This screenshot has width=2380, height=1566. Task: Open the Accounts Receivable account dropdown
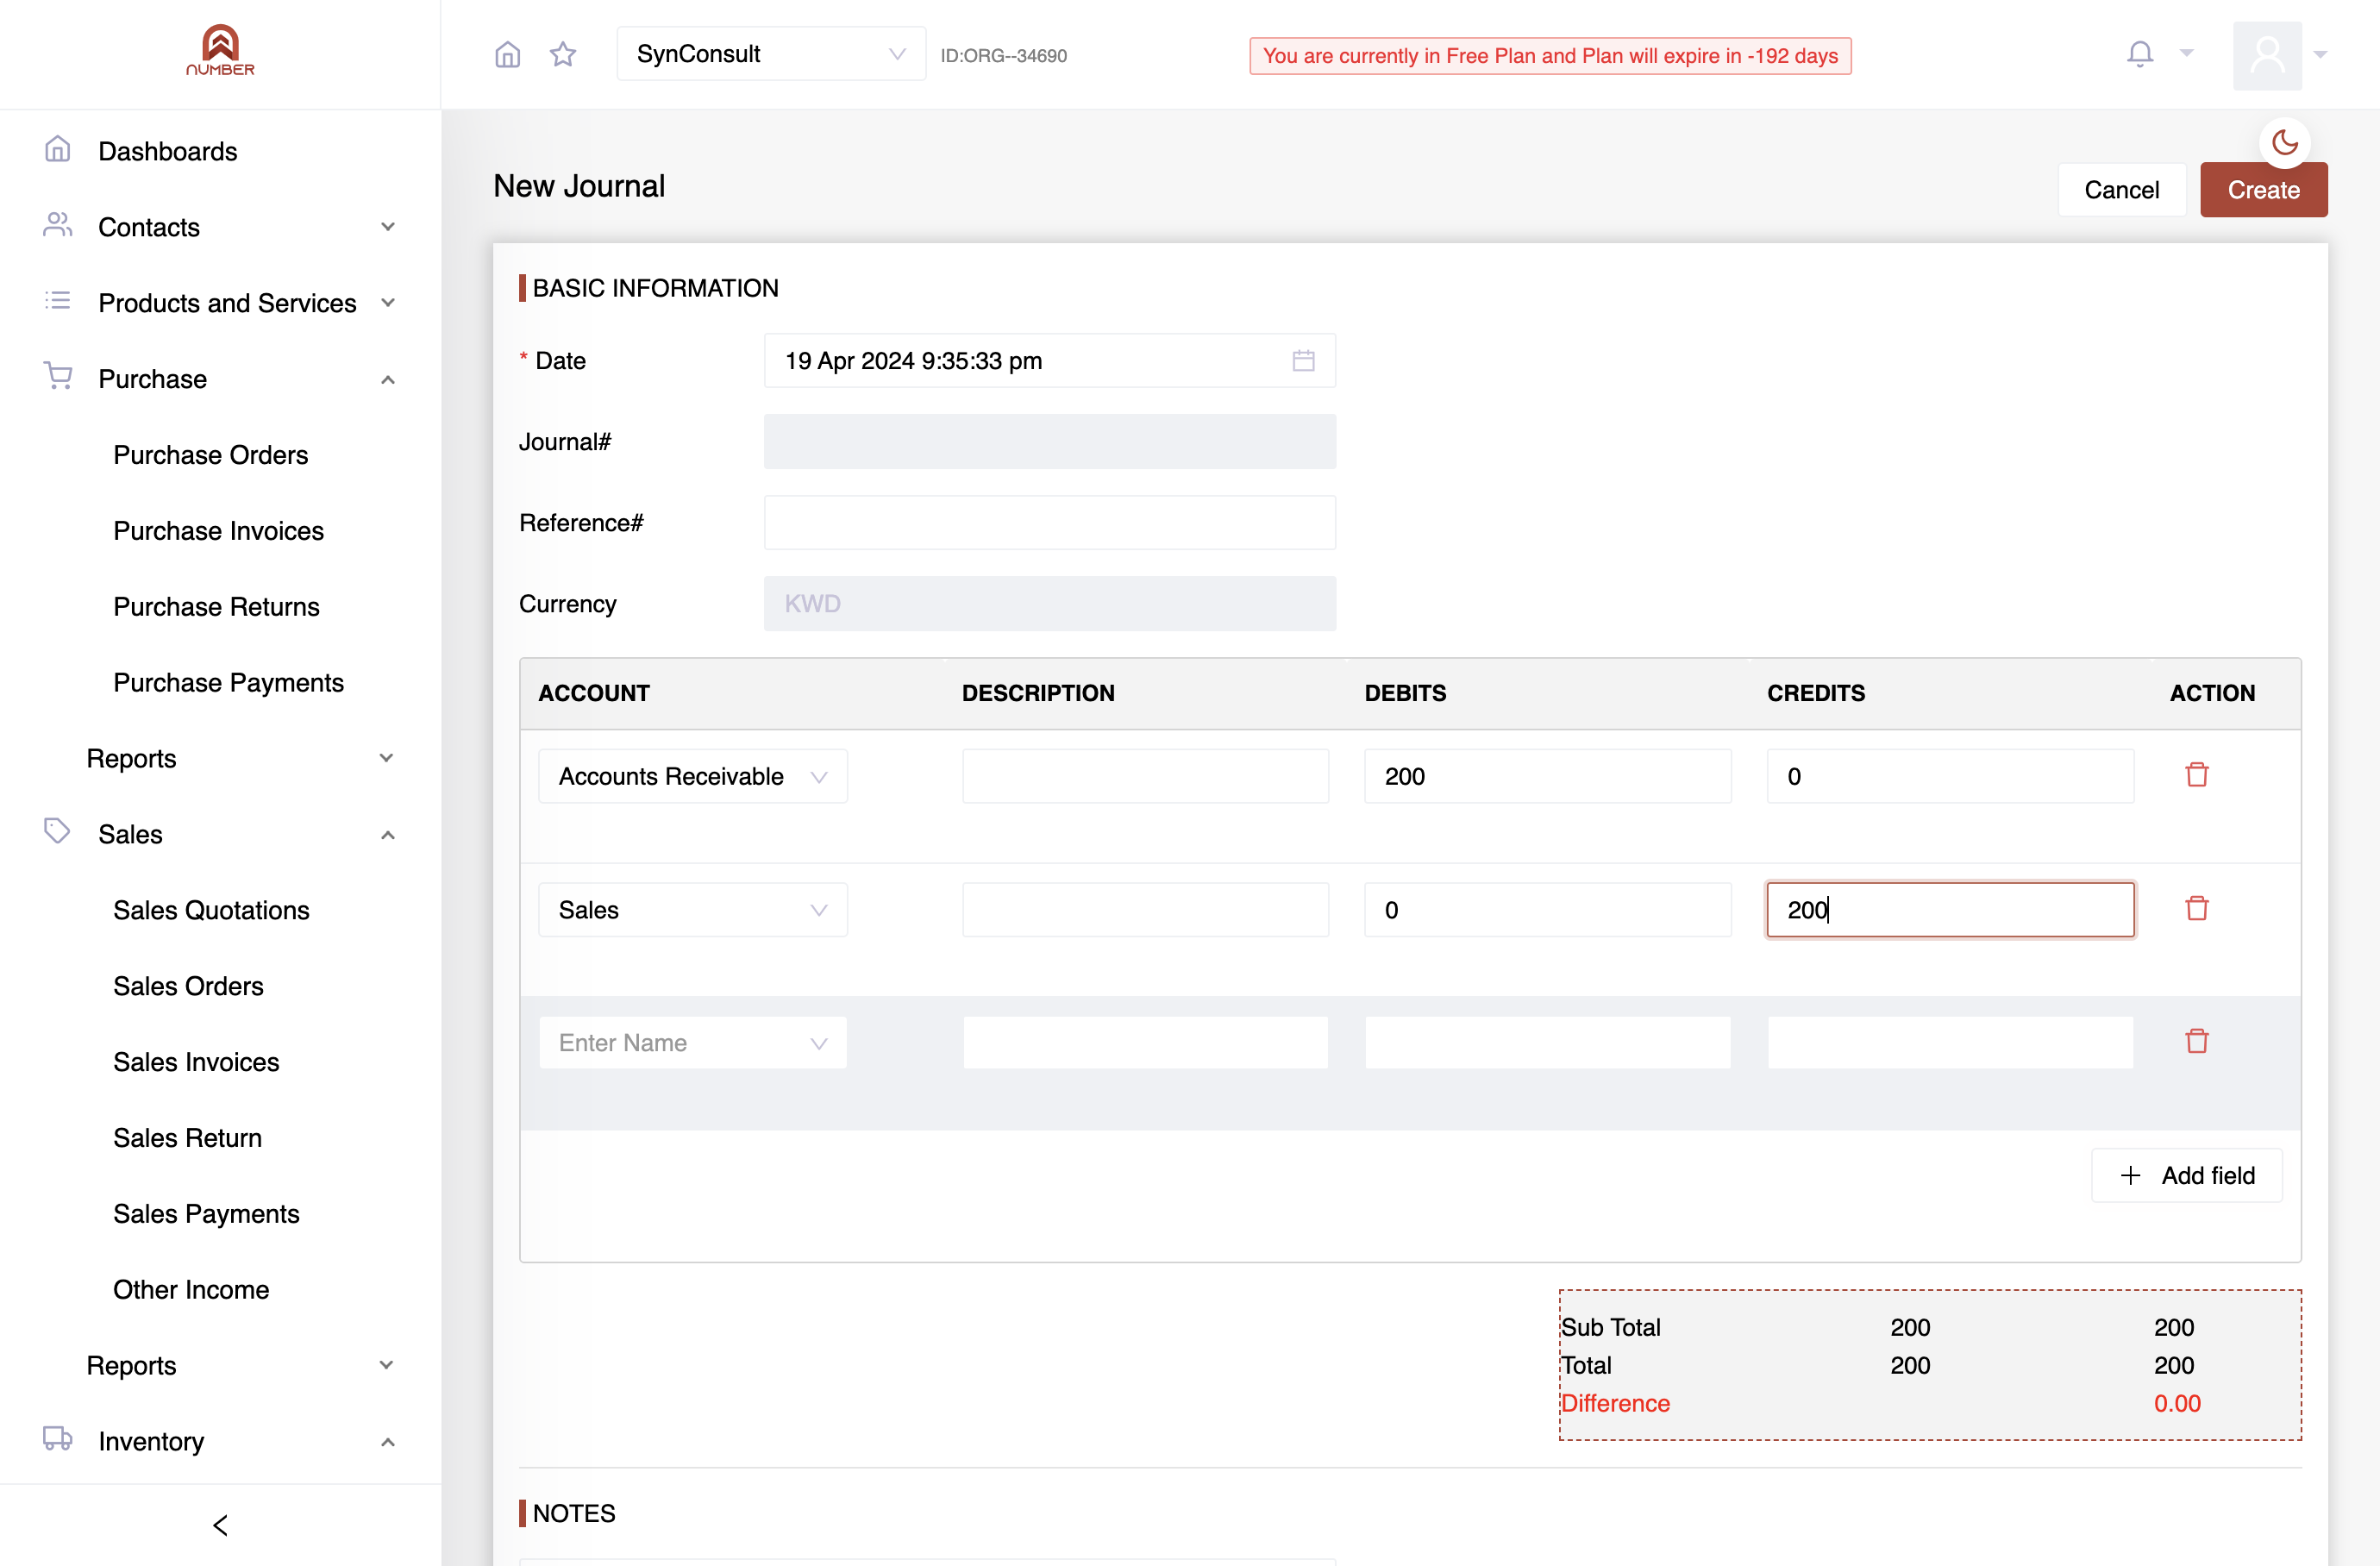(693, 776)
